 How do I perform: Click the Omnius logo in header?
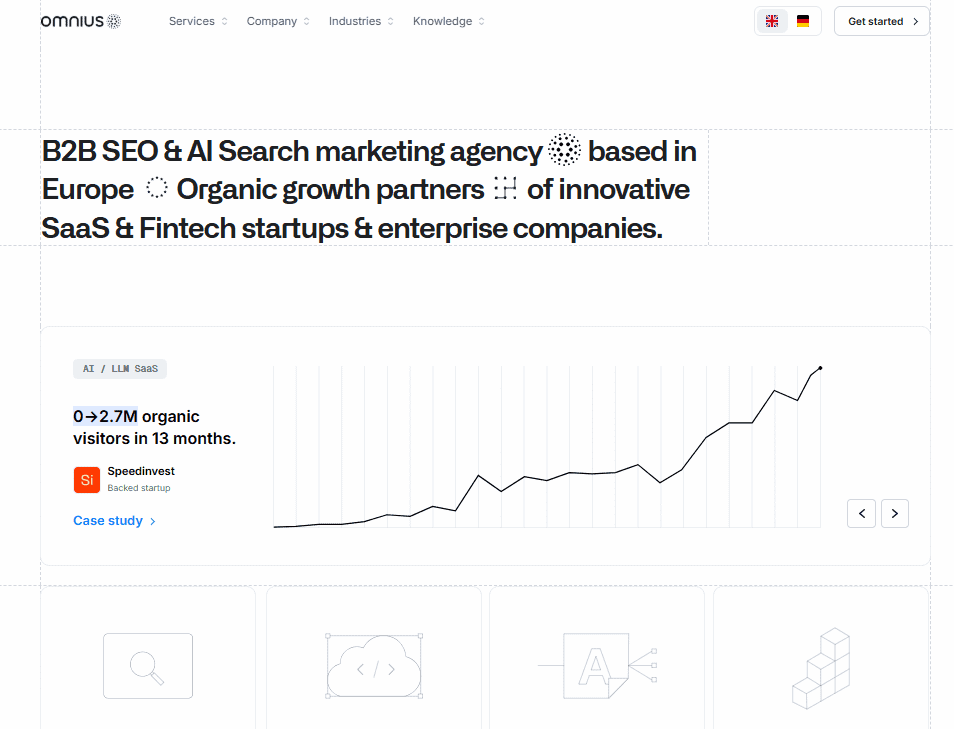(x=81, y=21)
